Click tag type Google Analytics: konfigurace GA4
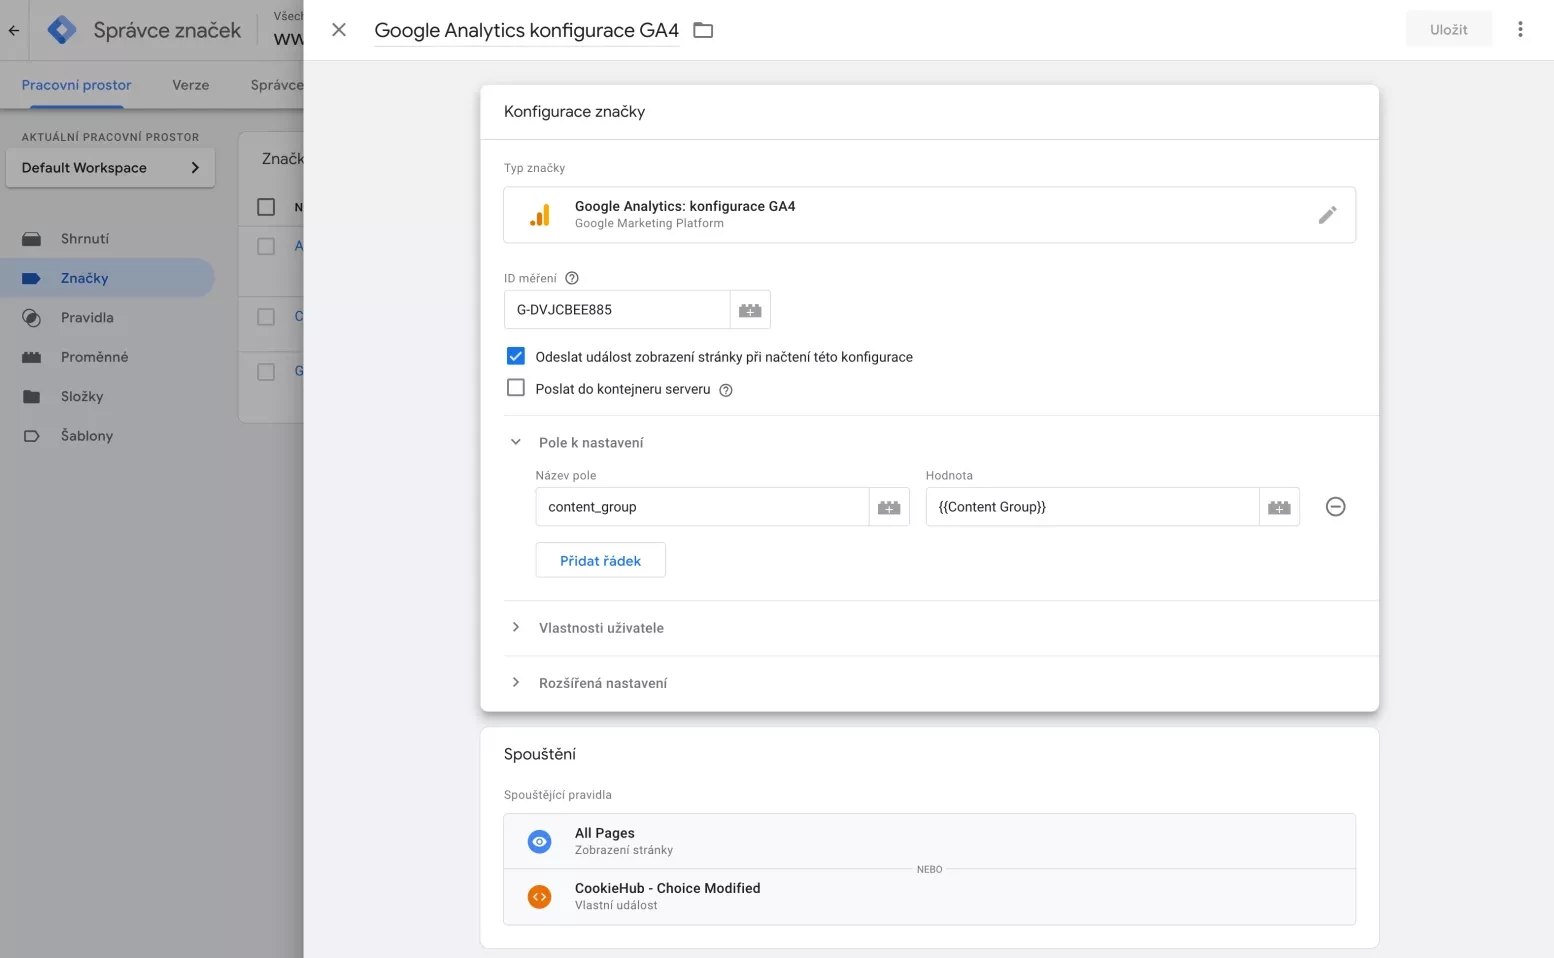The image size is (1554, 958). (x=929, y=215)
